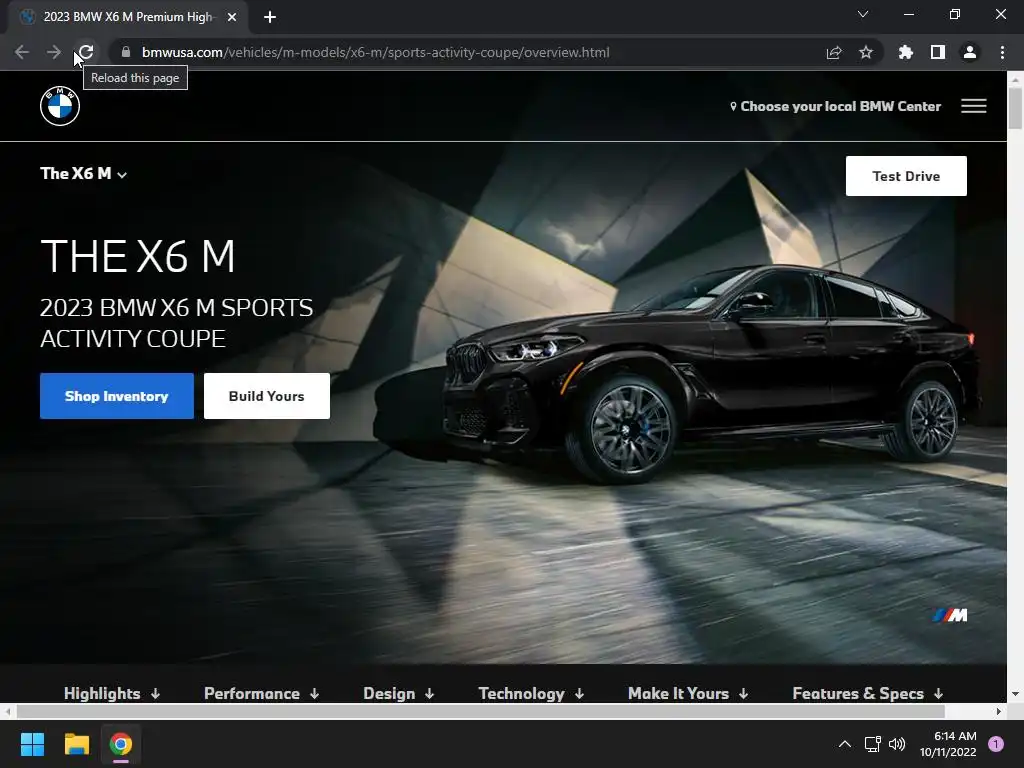
Task: Click the location pin icon
Action: tap(733, 106)
